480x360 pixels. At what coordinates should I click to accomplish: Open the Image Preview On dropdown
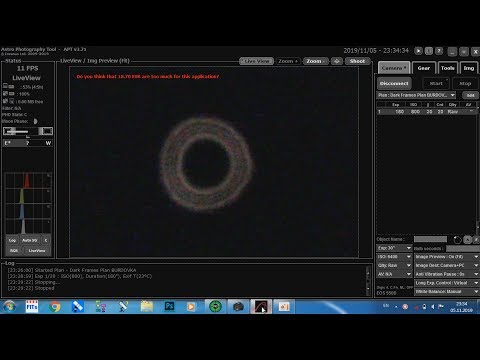pyautogui.click(x=447, y=257)
